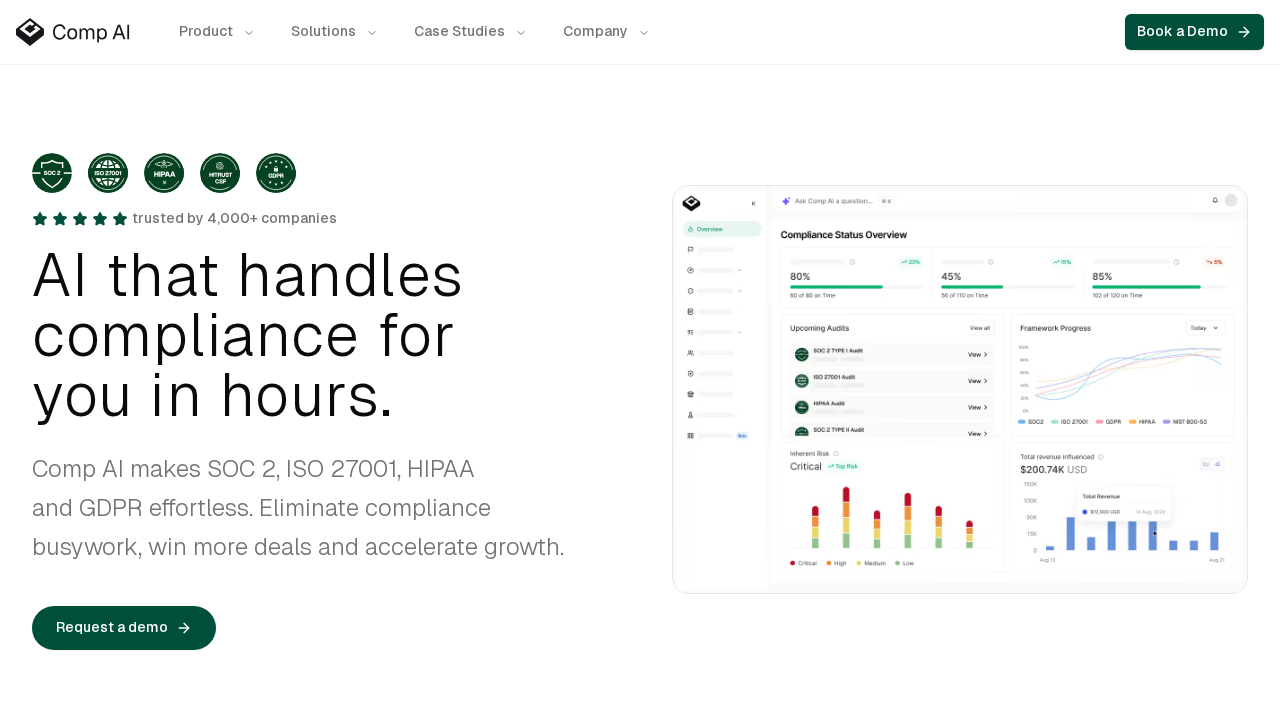Click View all in Upcoming Audits
This screenshot has width=1280, height=720.
tap(980, 328)
